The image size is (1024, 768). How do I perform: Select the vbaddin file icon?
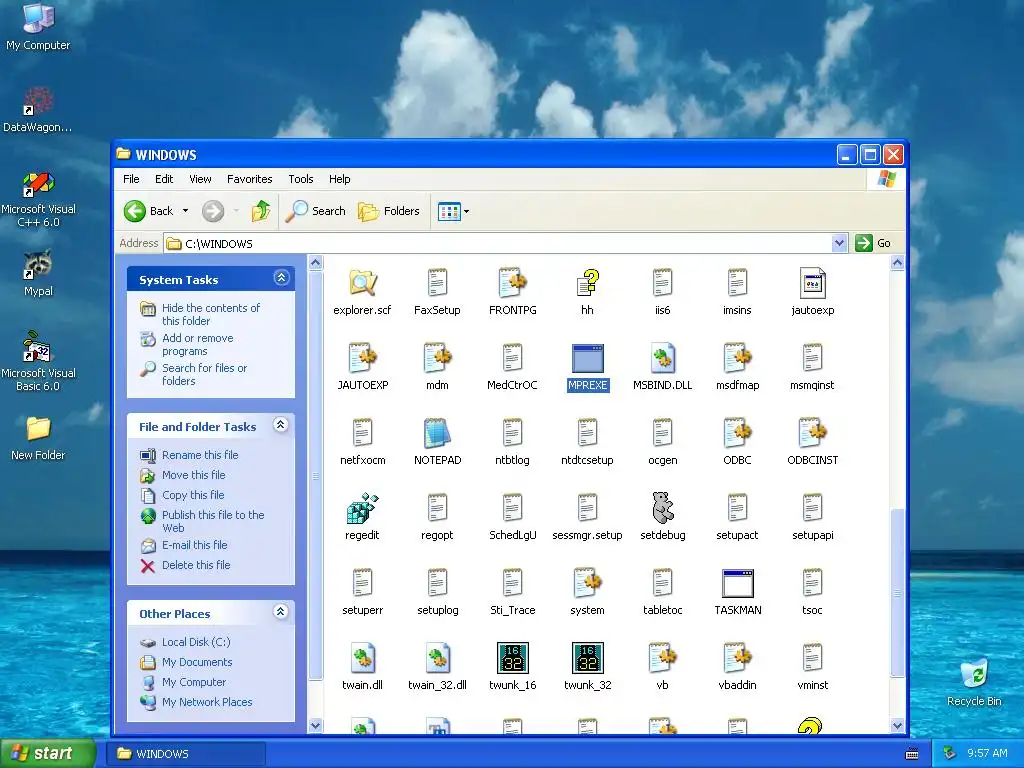click(737, 658)
